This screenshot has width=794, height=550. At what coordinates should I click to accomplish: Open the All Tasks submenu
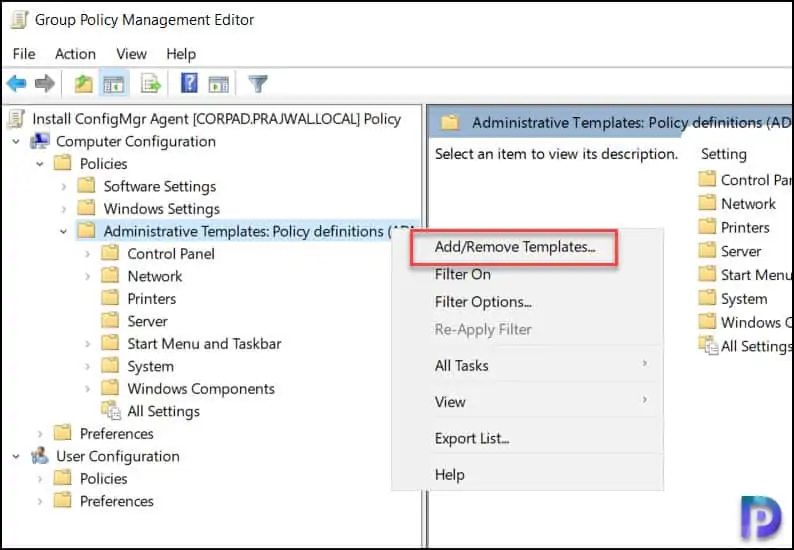click(462, 365)
